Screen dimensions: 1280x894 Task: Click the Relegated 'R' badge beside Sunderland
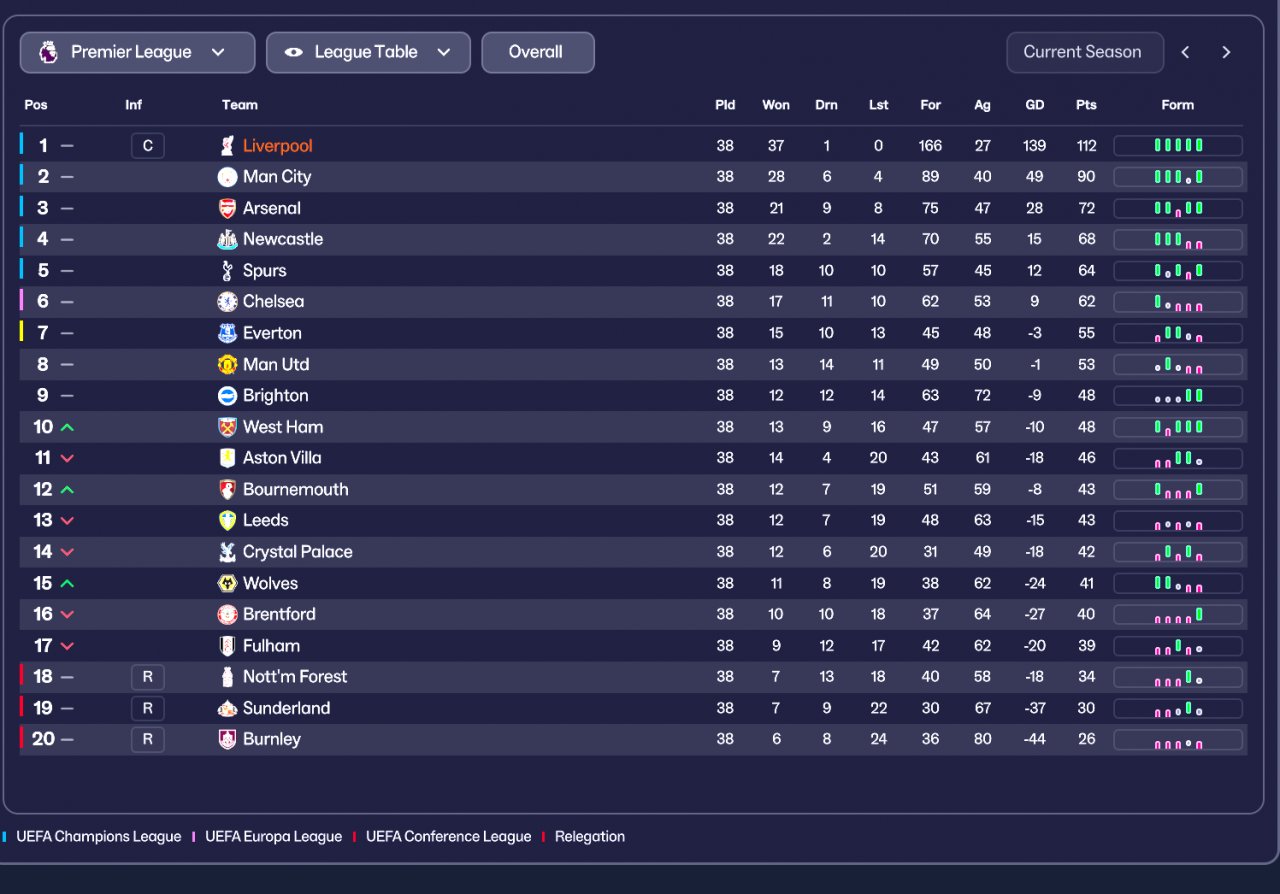pyautogui.click(x=147, y=708)
